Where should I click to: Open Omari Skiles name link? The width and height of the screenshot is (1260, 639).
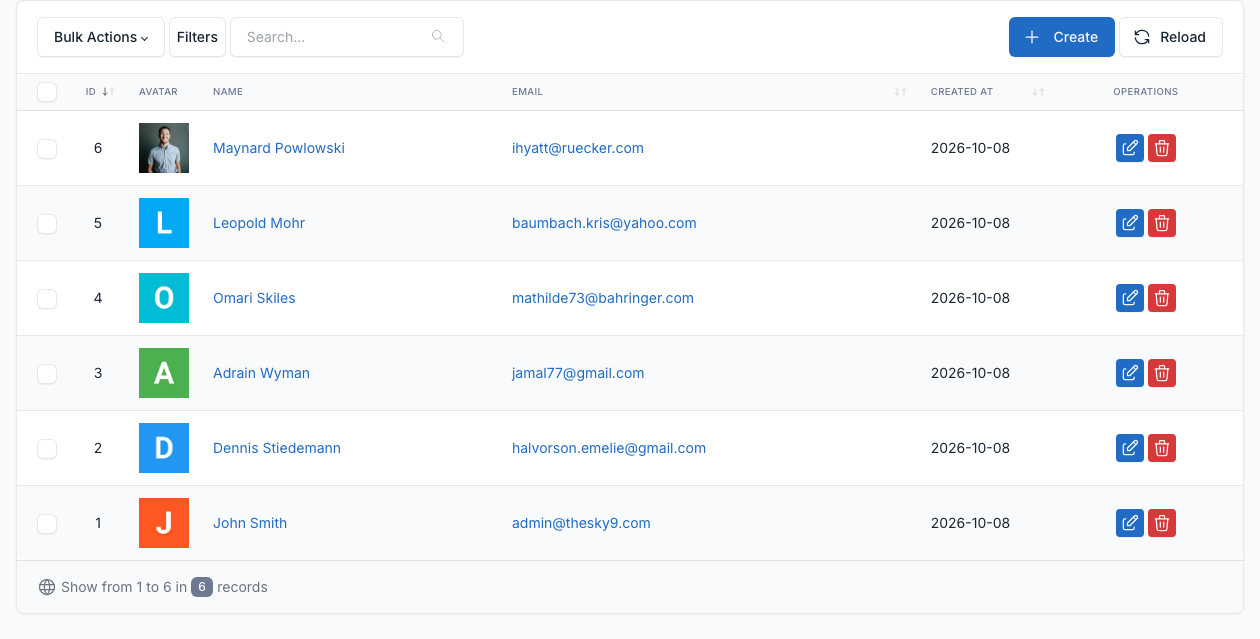point(254,298)
